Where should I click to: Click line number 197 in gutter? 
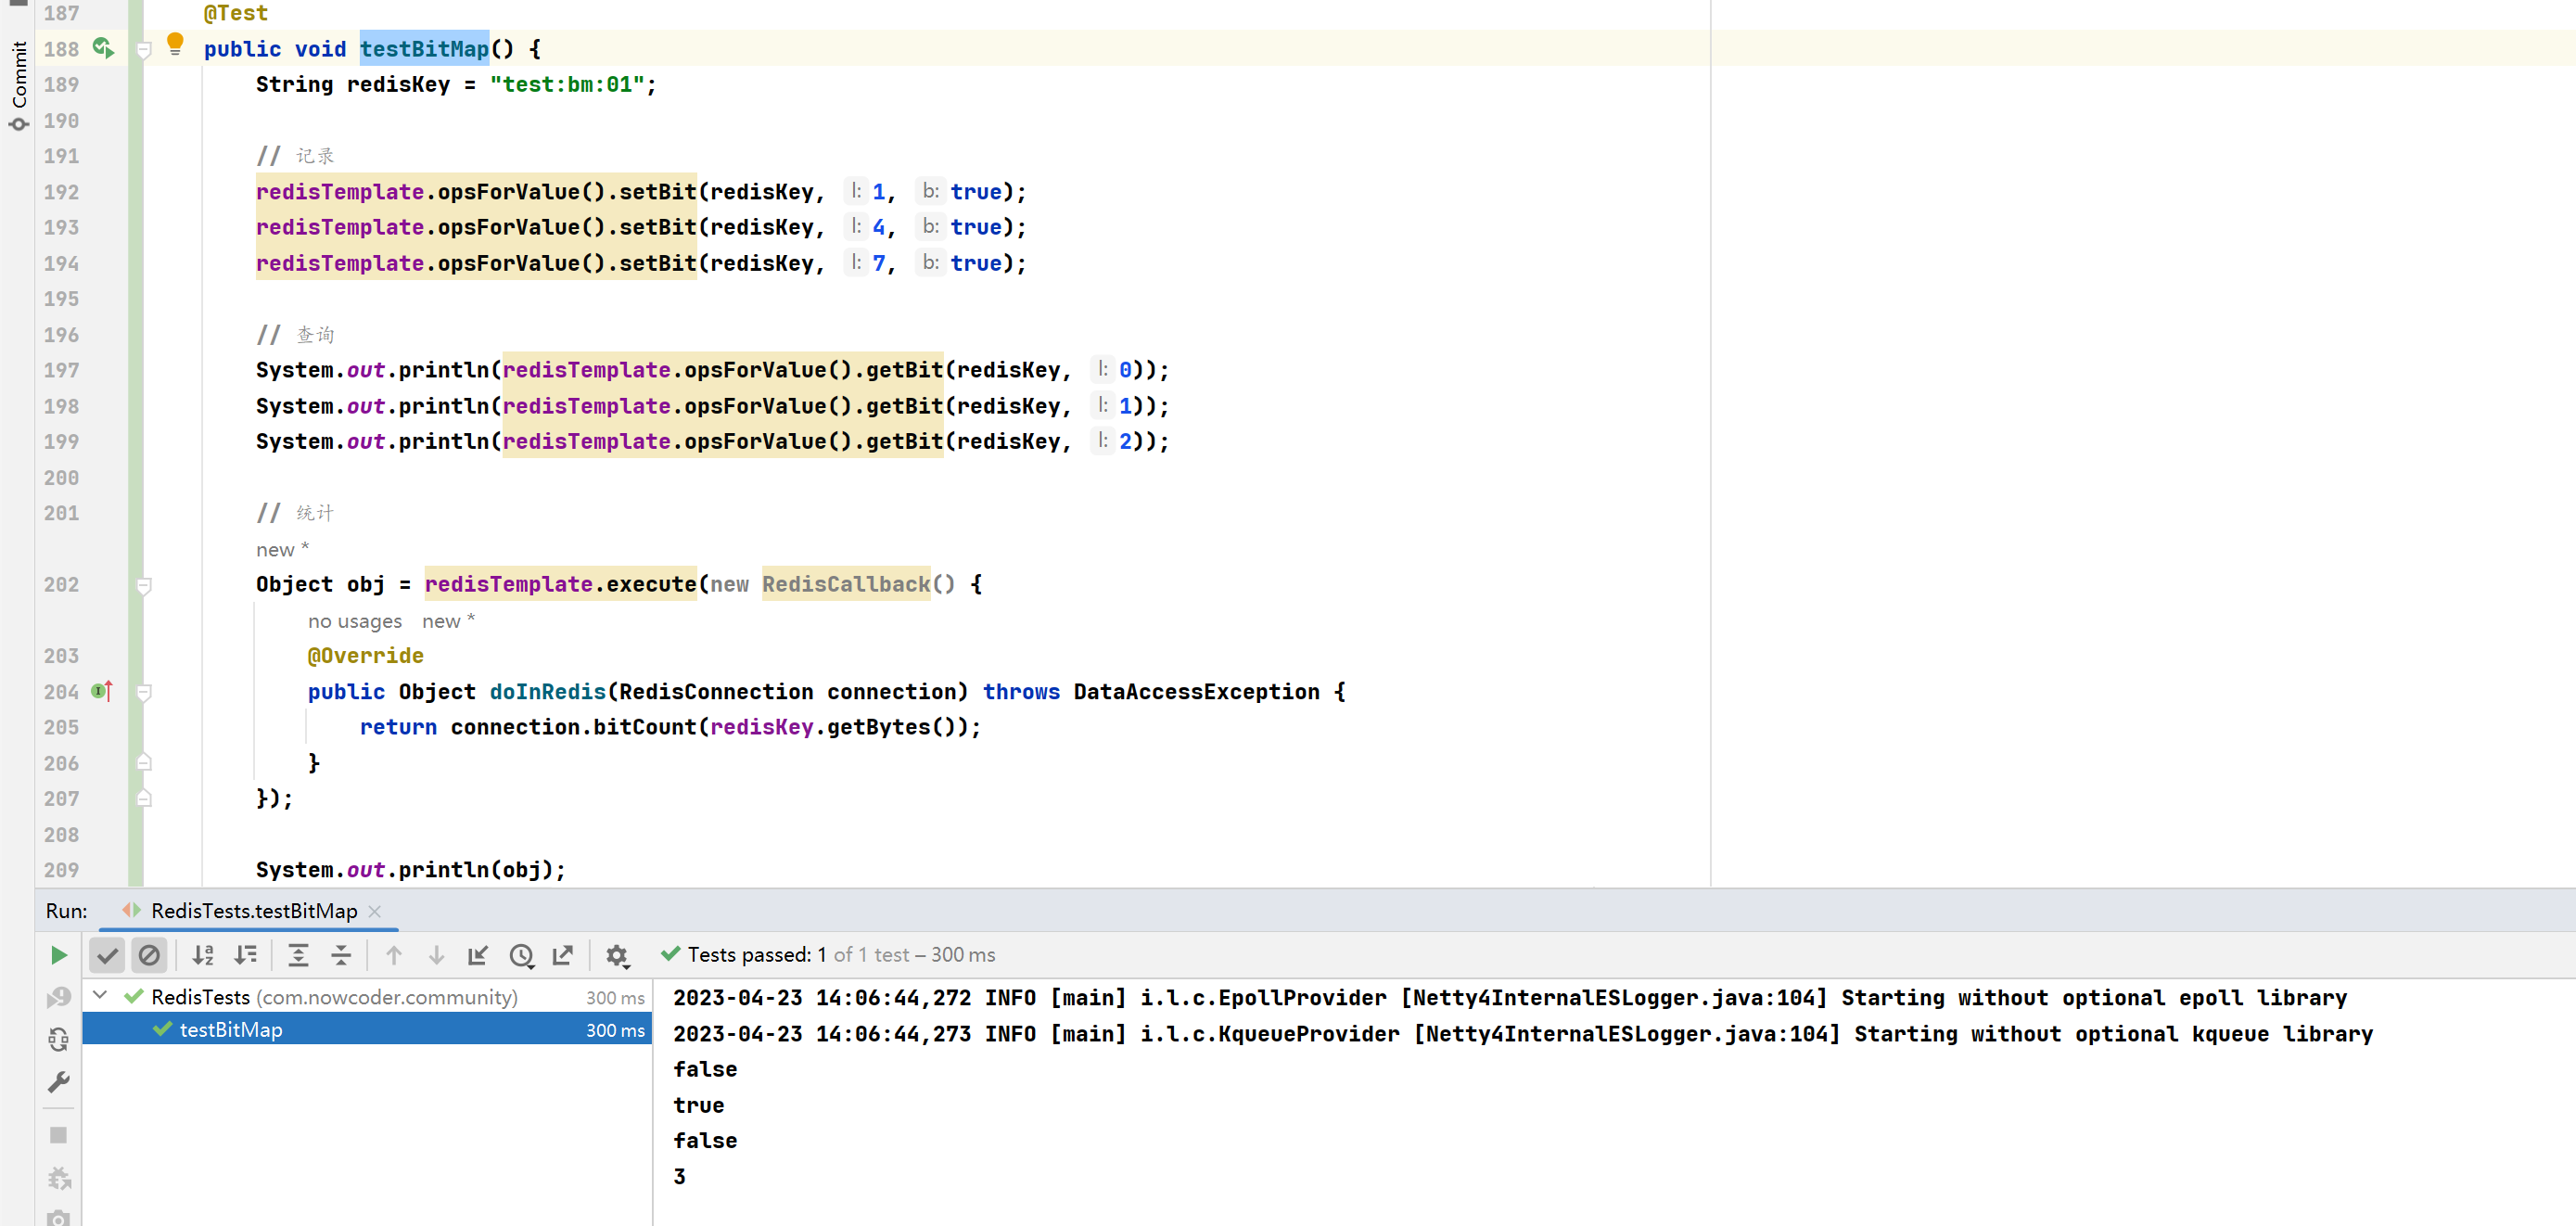click(x=61, y=370)
